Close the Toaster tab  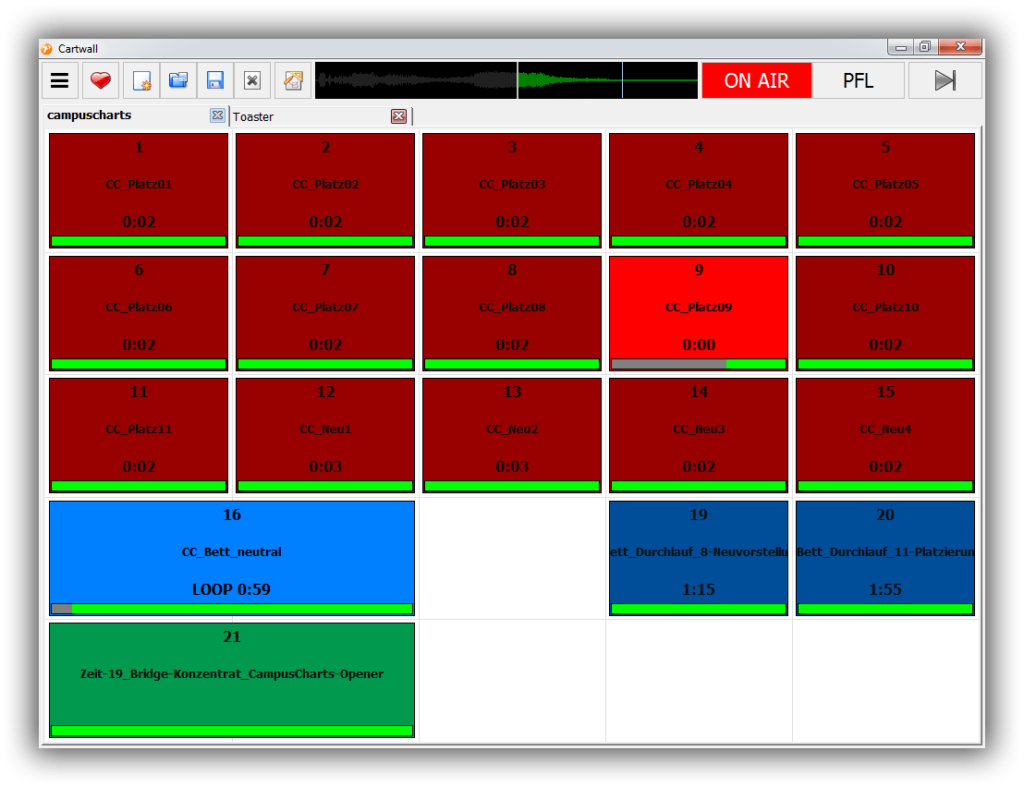399,116
